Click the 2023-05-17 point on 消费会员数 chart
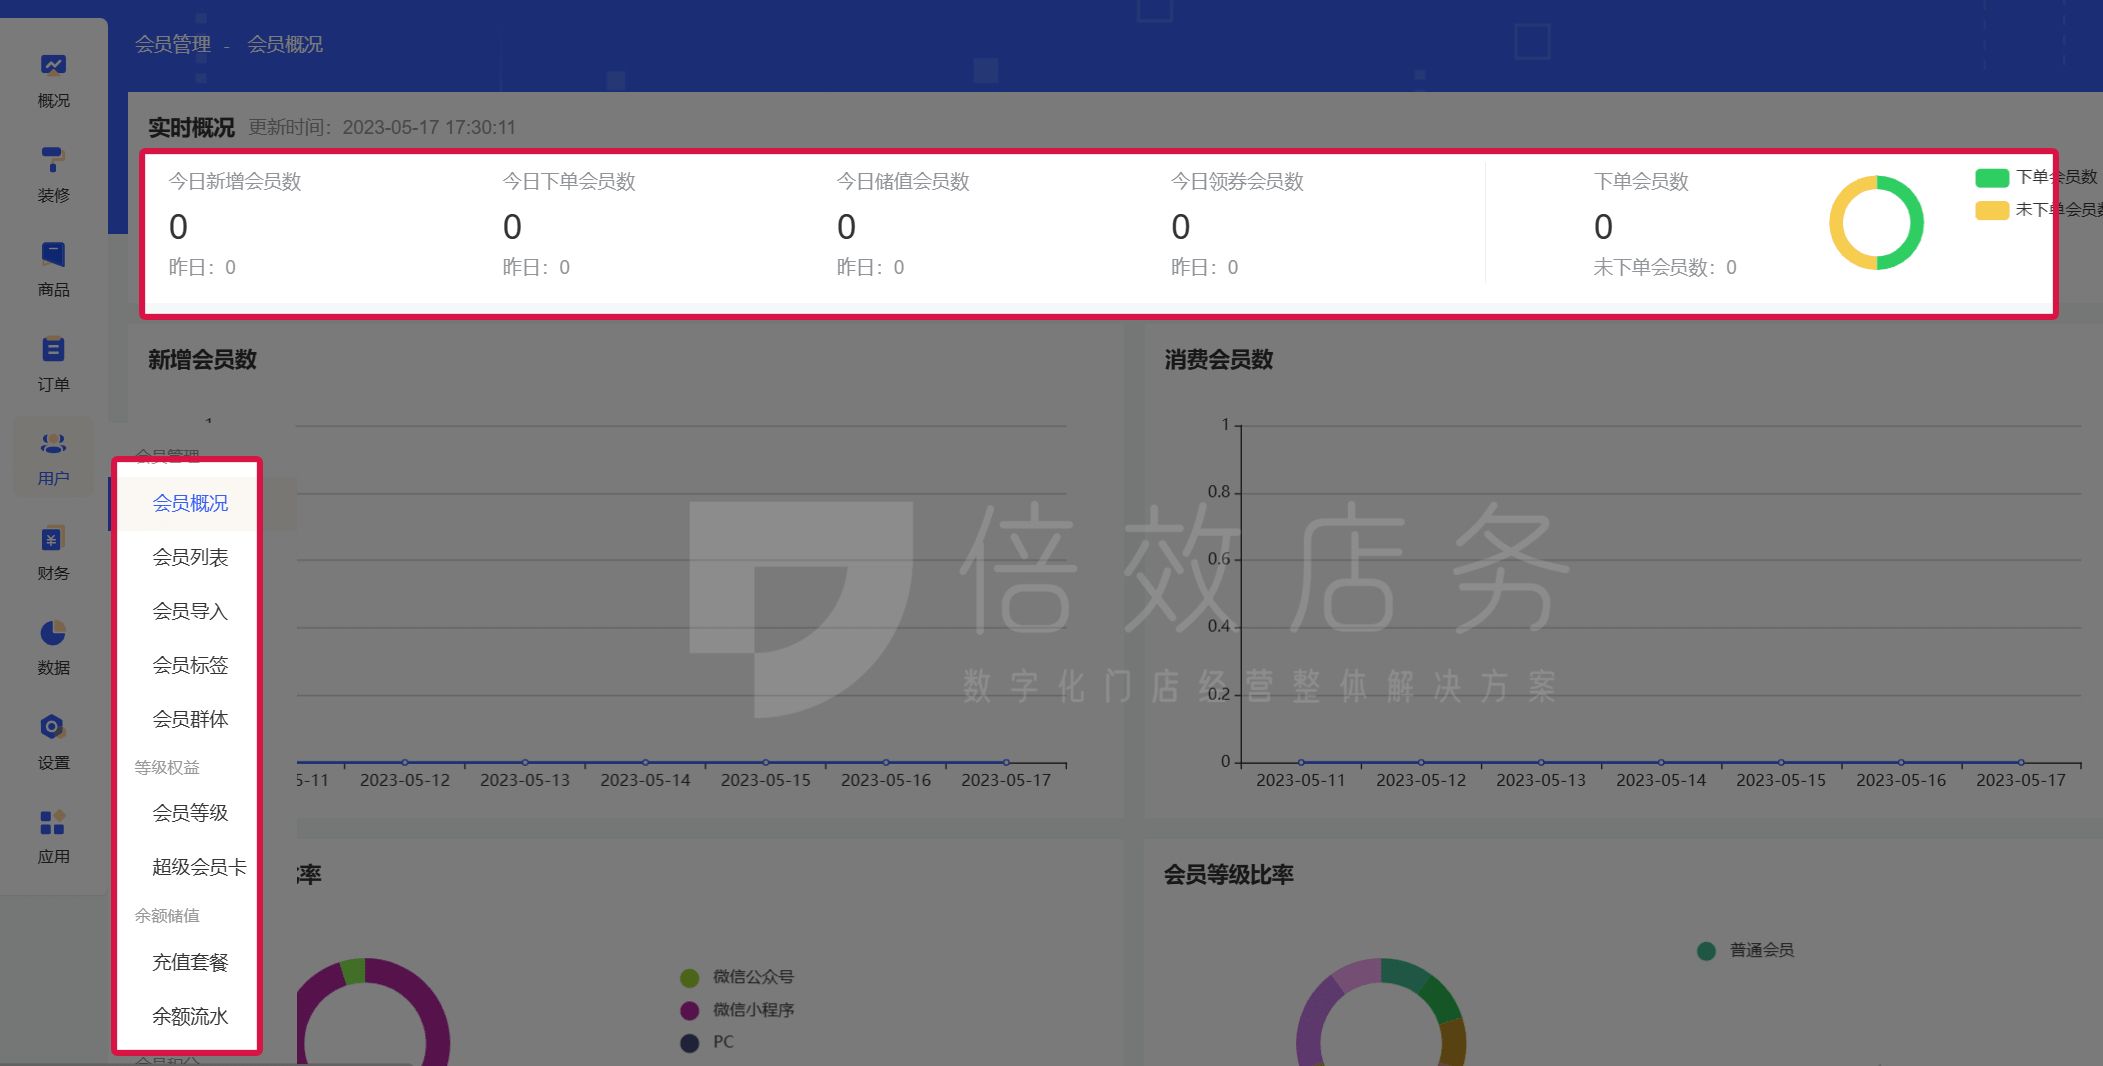 pyautogui.click(x=2023, y=762)
